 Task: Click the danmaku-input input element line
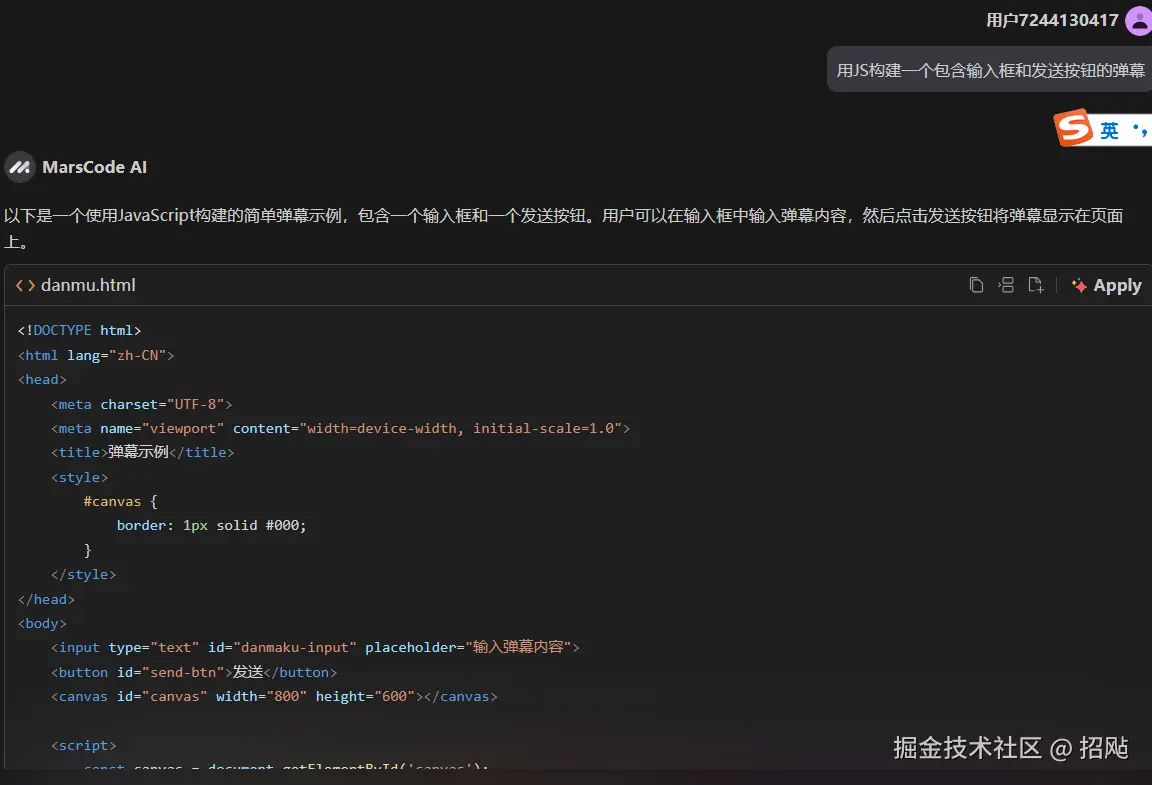pyautogui.click(x=315, y=648)
